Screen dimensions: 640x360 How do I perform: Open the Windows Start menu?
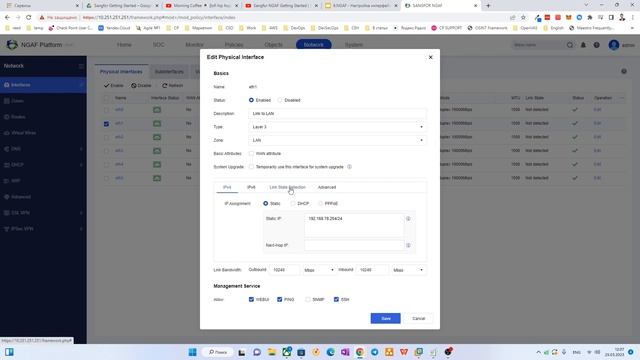tap(192, 352)
